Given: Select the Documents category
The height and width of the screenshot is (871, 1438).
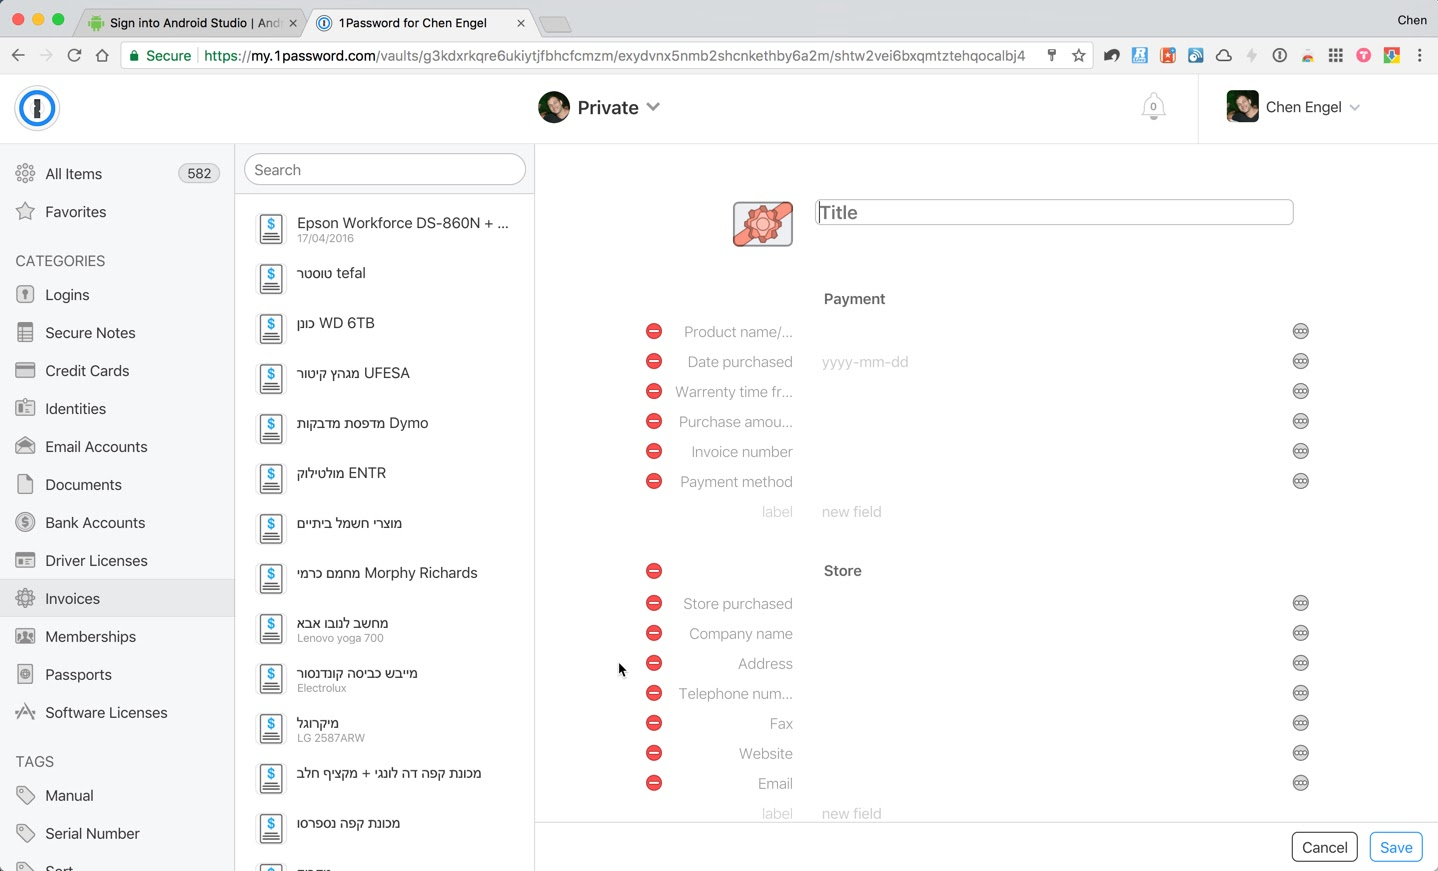Looking at the screenshot, I should [117, 485].
